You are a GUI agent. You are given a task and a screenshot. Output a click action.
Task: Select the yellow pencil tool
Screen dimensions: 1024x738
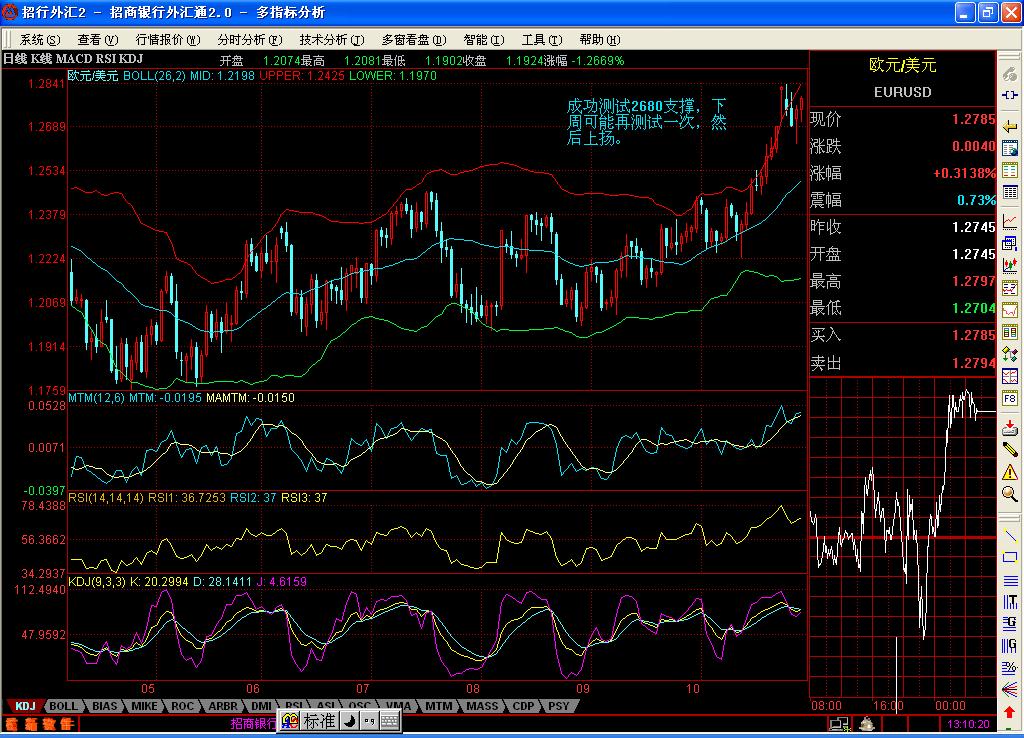[1010, 450]
